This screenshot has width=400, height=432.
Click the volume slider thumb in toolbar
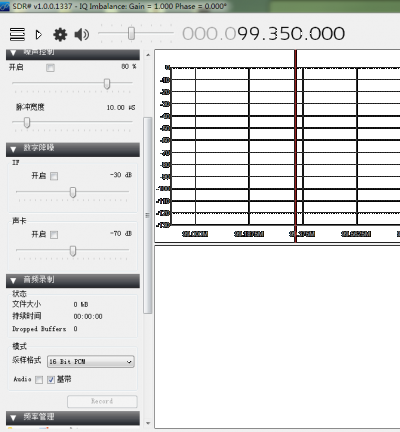(131, 33)
